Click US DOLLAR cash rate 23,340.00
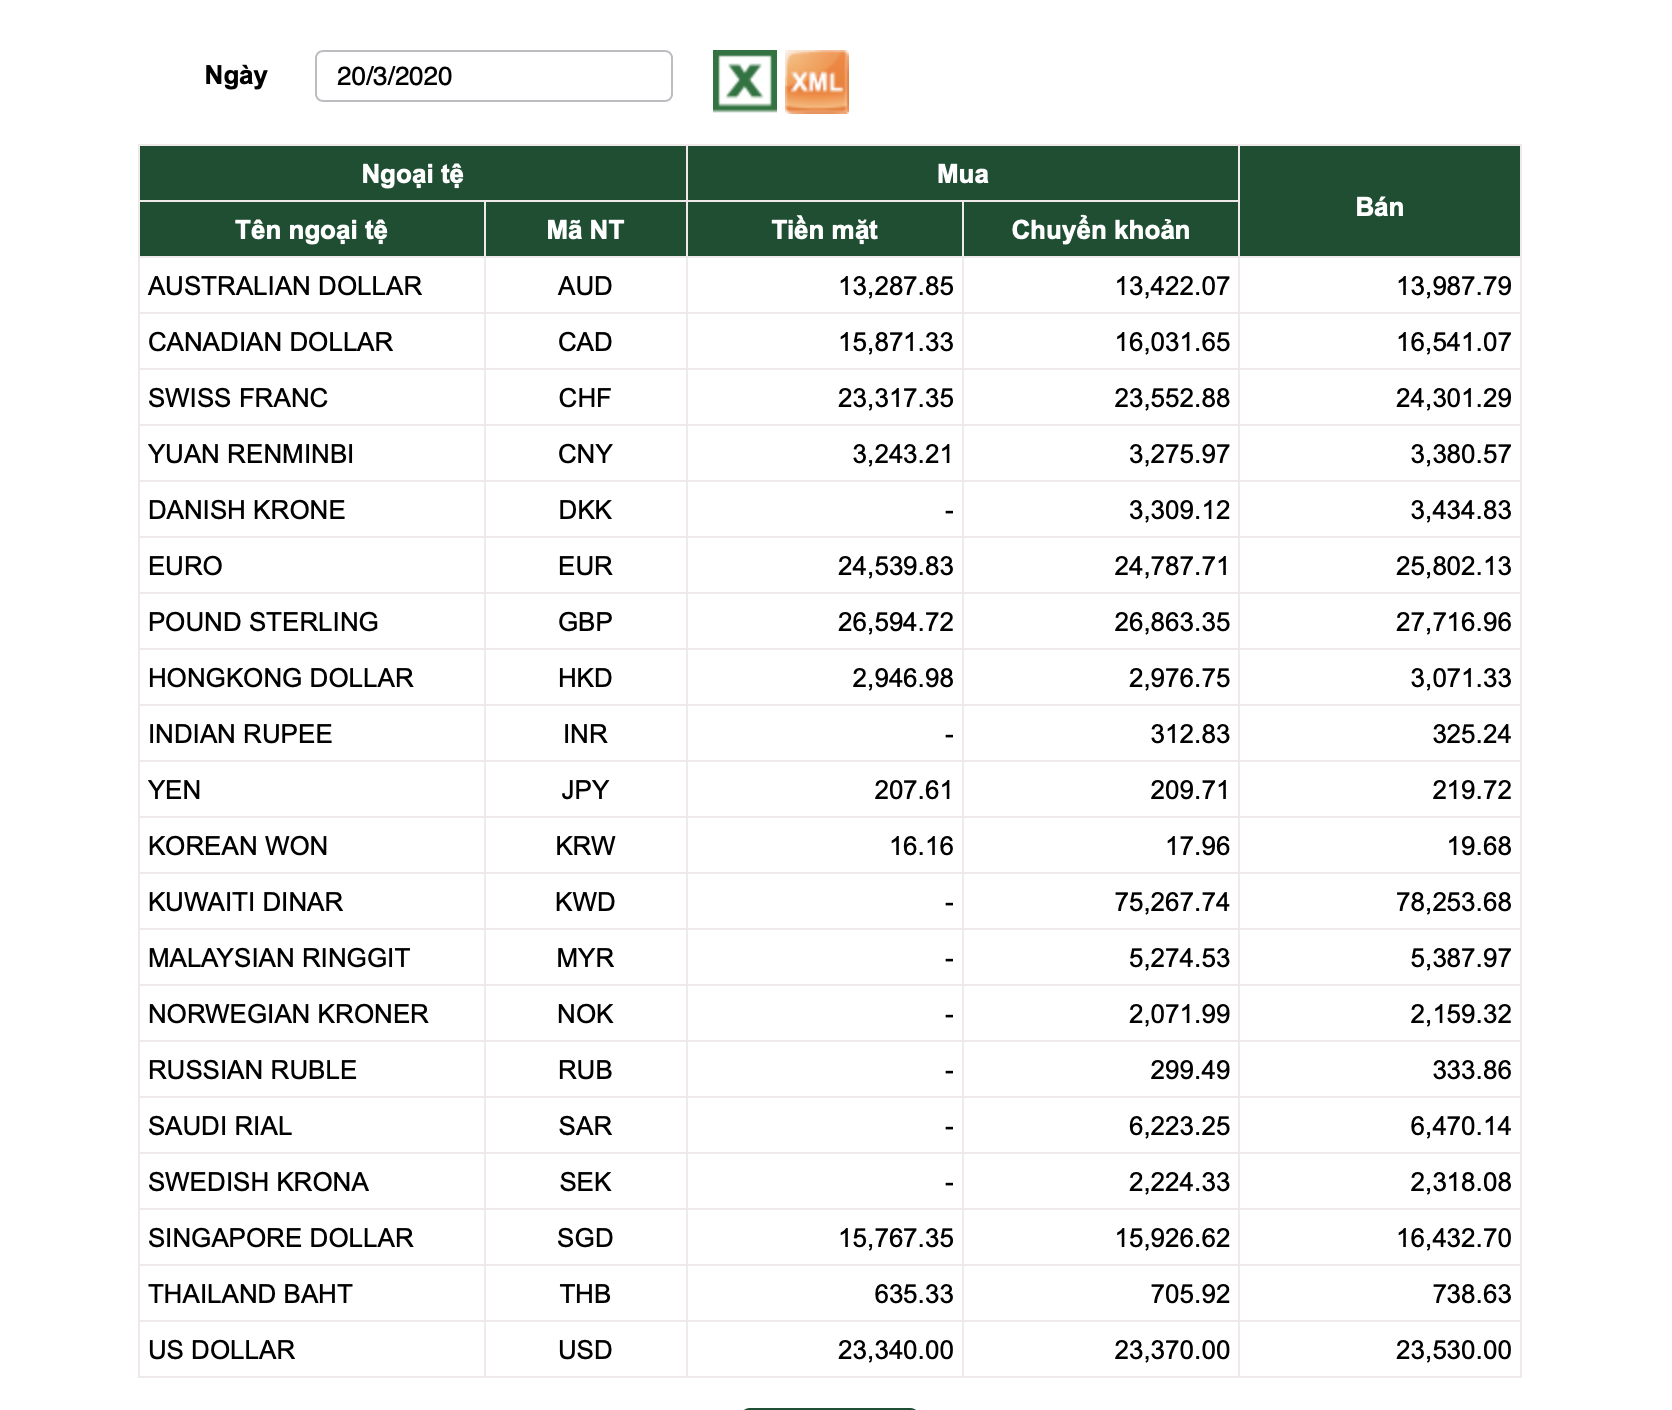Viewport: 1672px width, 1410px height. [895, 1350]
